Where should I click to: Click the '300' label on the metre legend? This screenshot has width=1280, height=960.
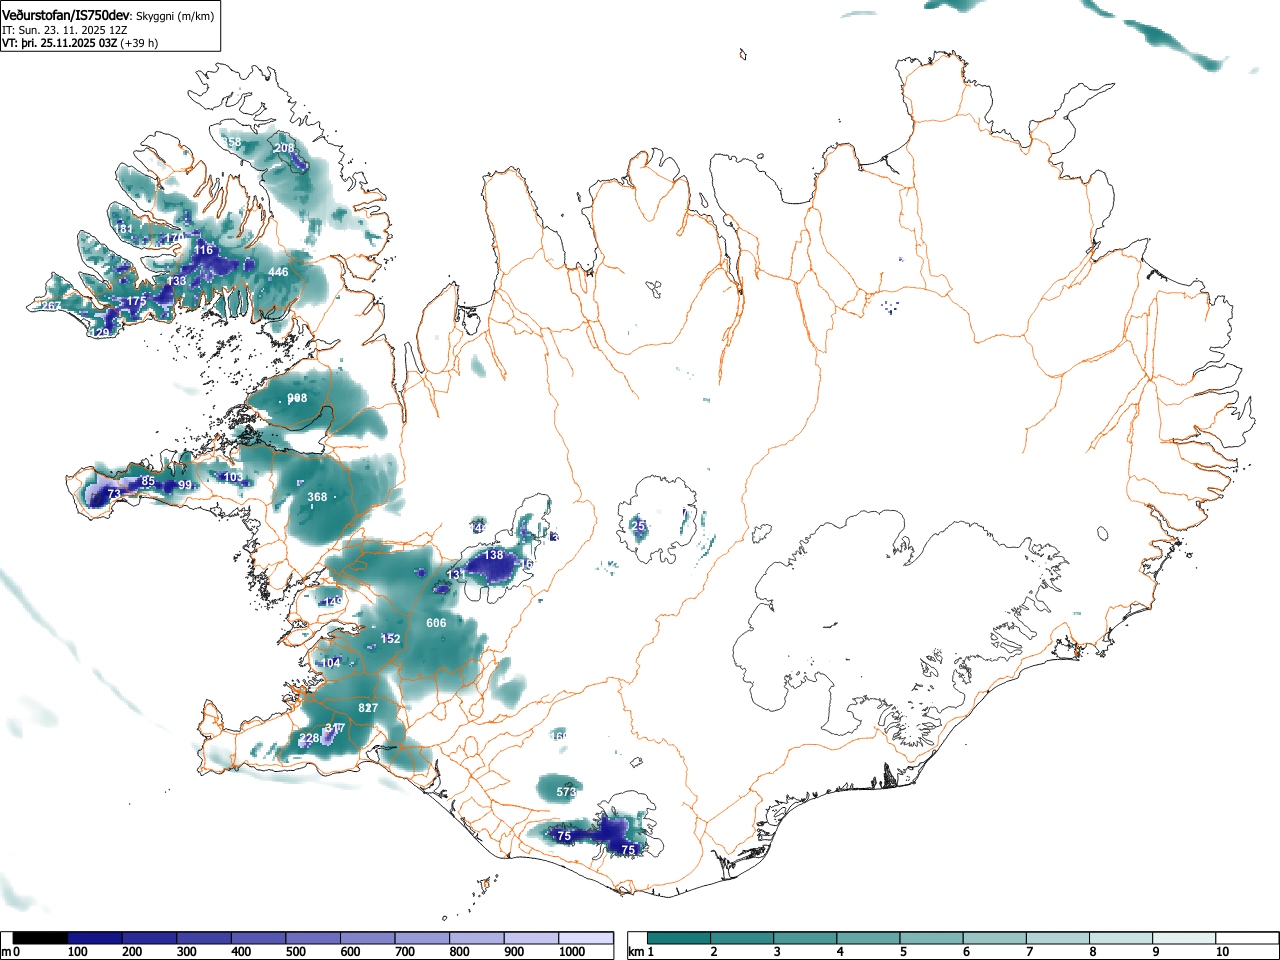[187, 952]
